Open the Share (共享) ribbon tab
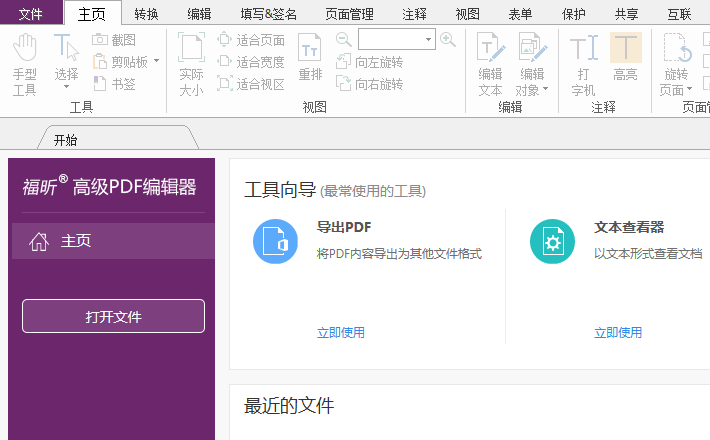 [626, 14]
